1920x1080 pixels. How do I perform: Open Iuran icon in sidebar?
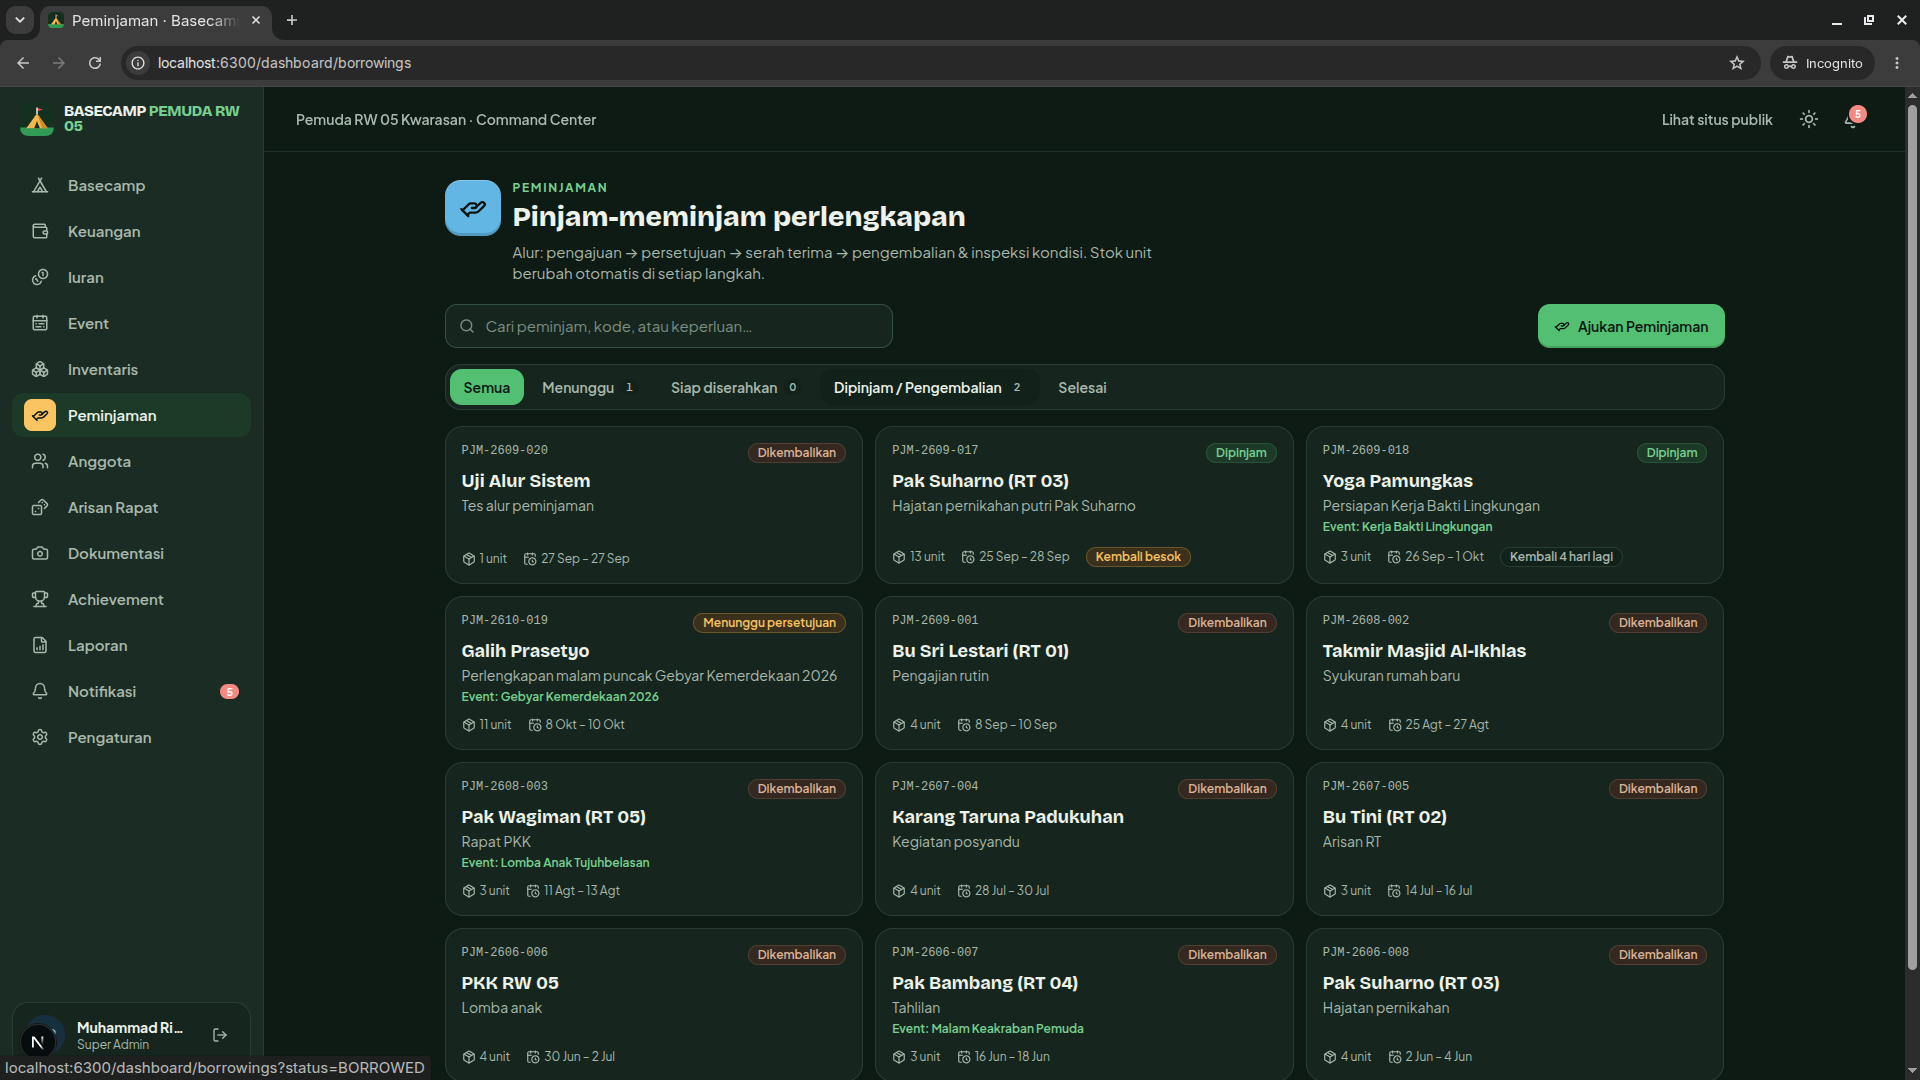tap(40, 278)
